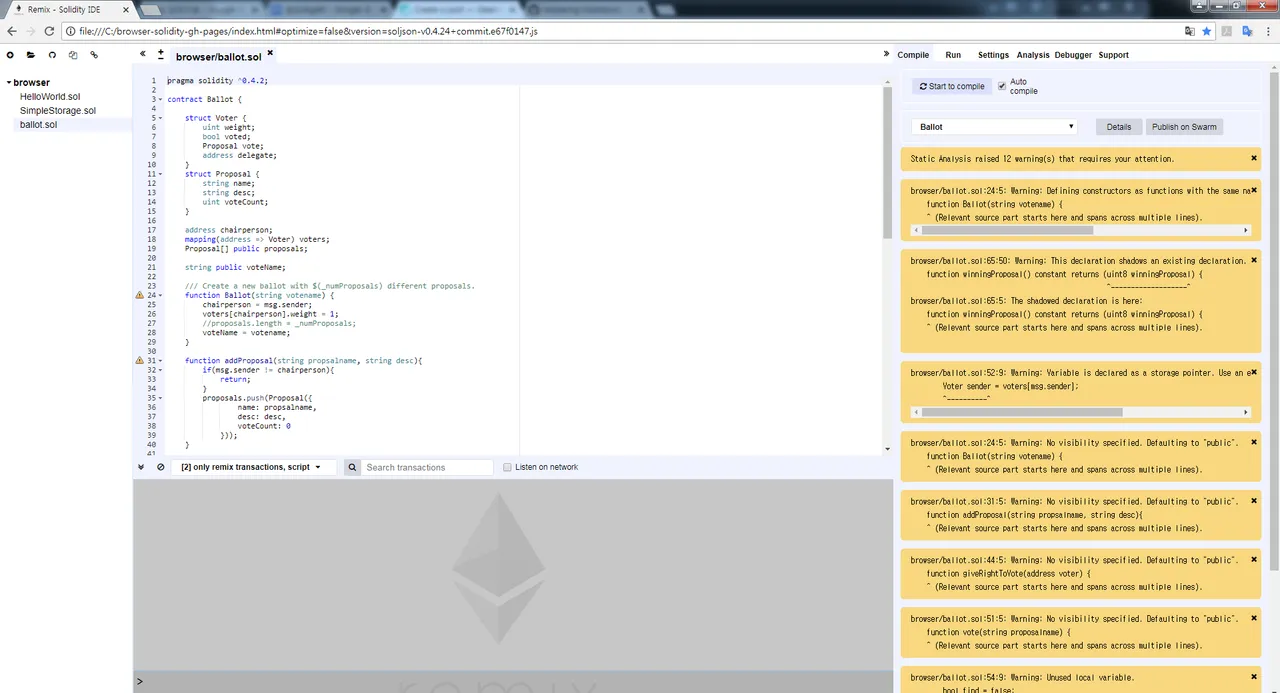Screen dimensions: 1280x693
Task: Click the Details button
Action: coord(1119,127)
